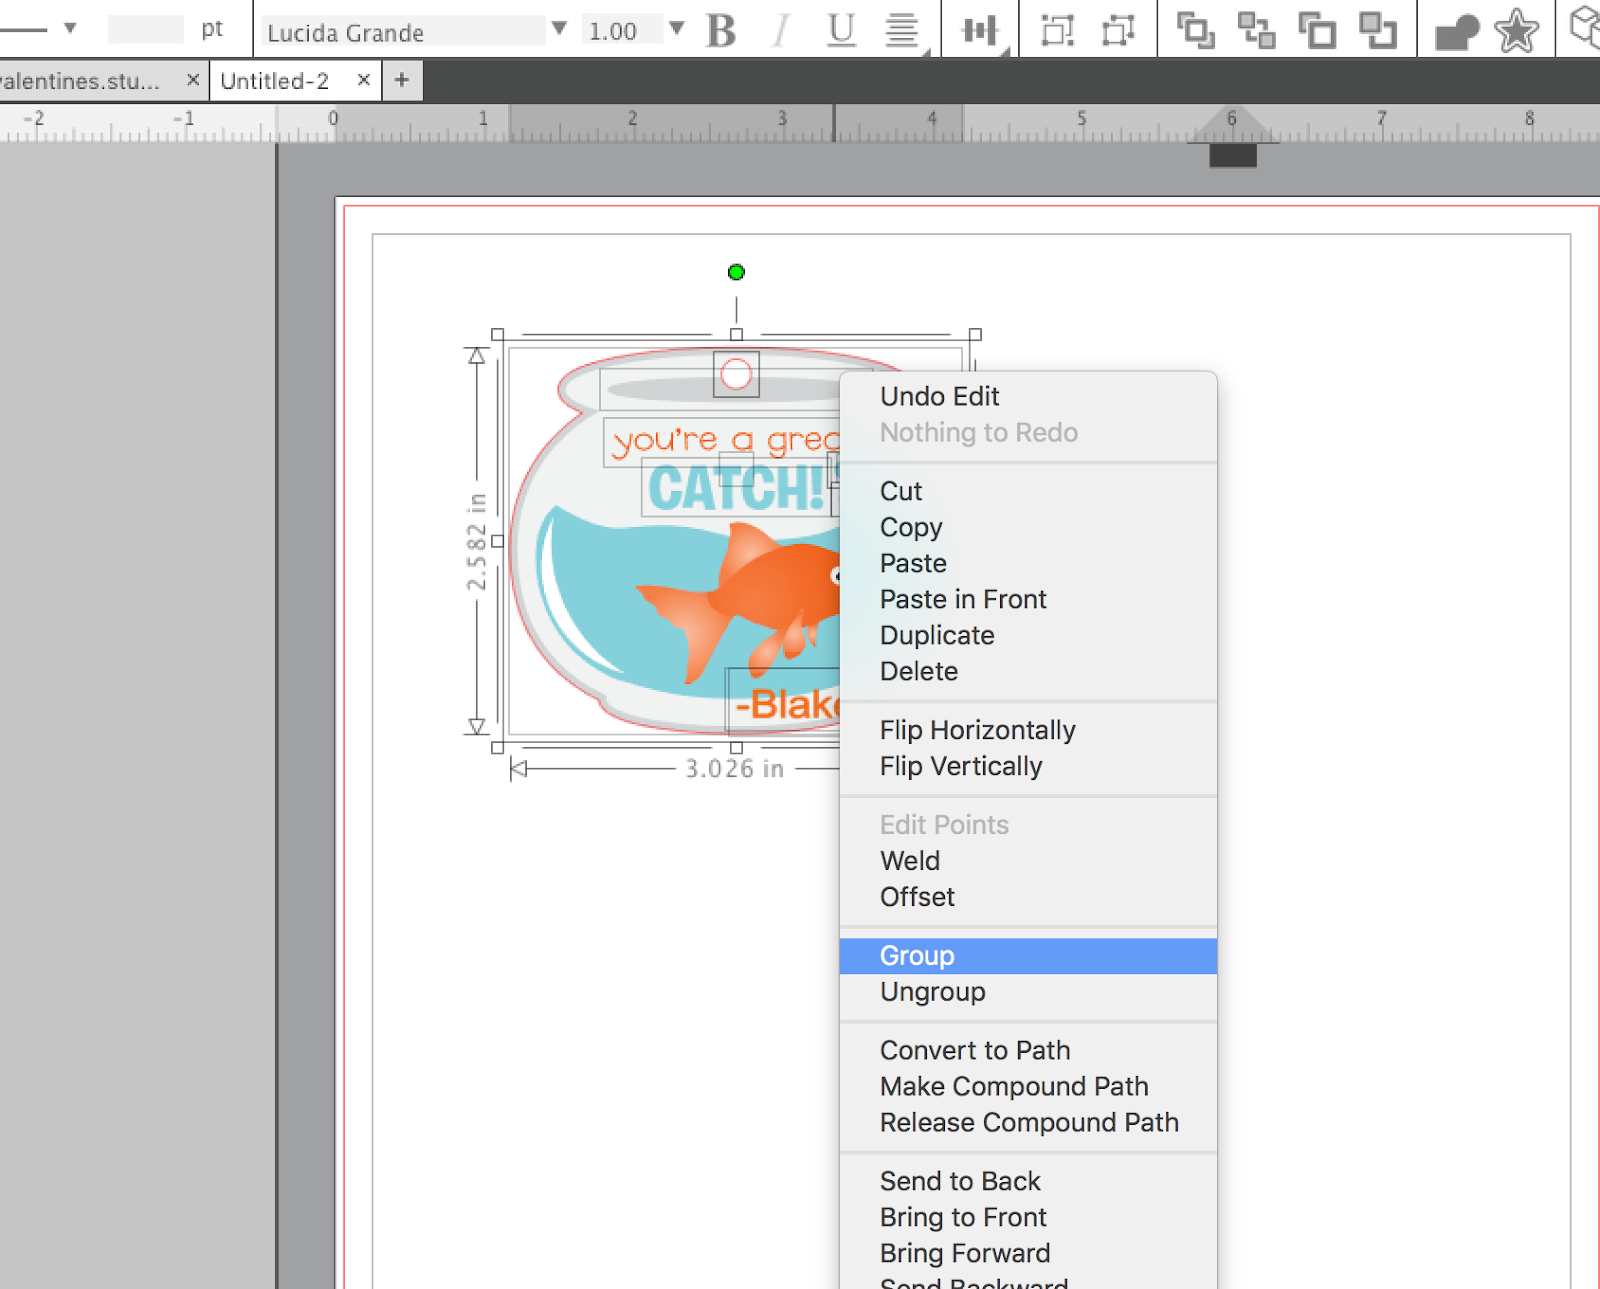This screenshot has height=1289, width=1600.
Task: Click the Ungroup toolbar icon
Action: 1256,30
